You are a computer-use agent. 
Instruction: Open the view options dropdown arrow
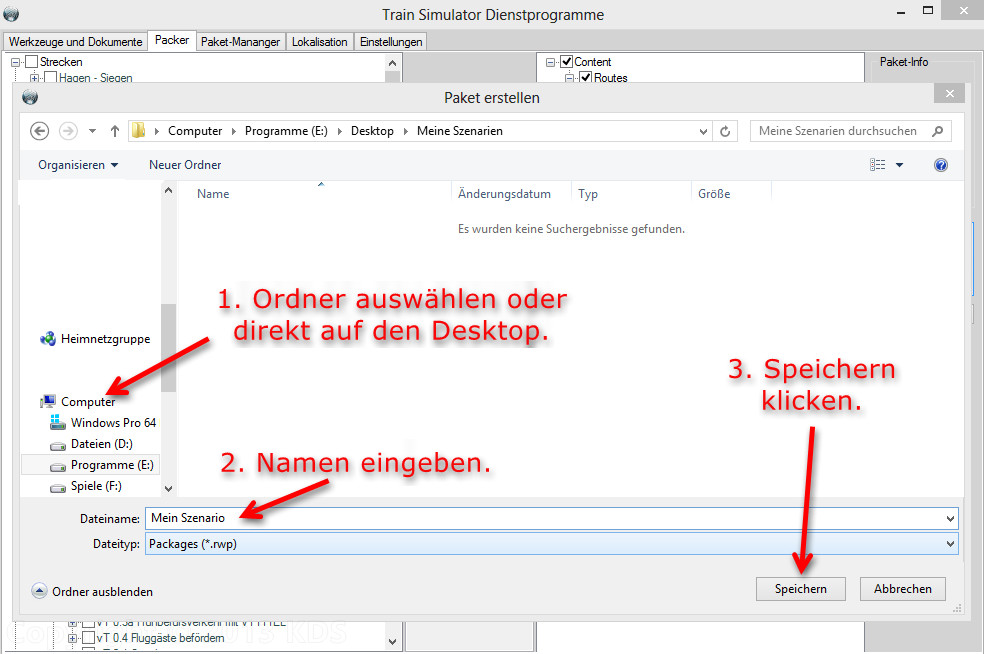coord(899,165)
